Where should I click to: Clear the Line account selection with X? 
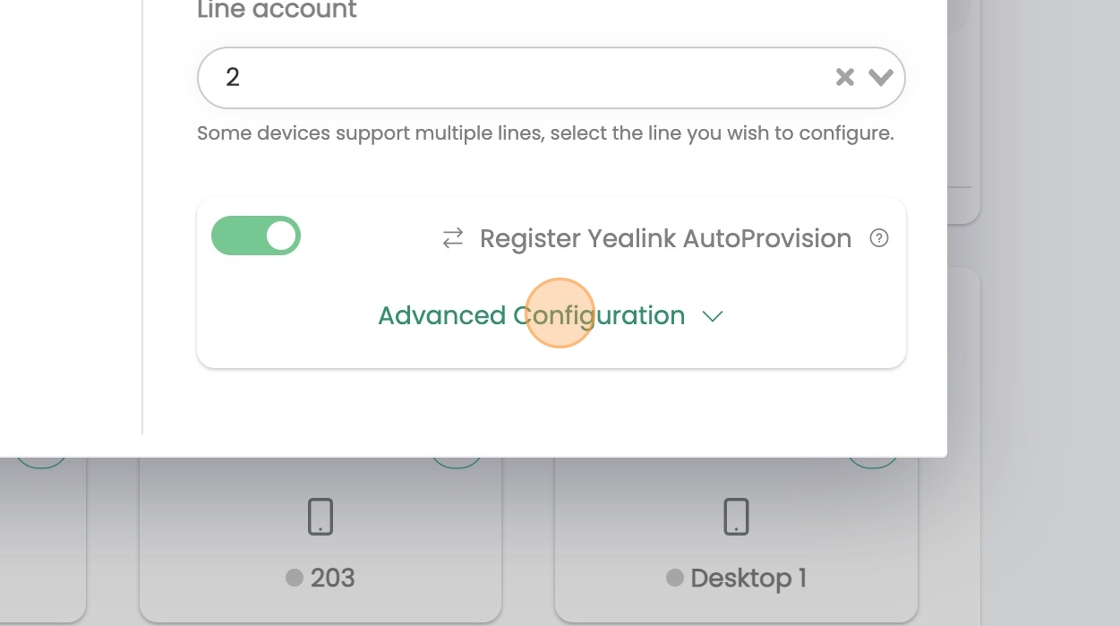[x=845, y=77]
